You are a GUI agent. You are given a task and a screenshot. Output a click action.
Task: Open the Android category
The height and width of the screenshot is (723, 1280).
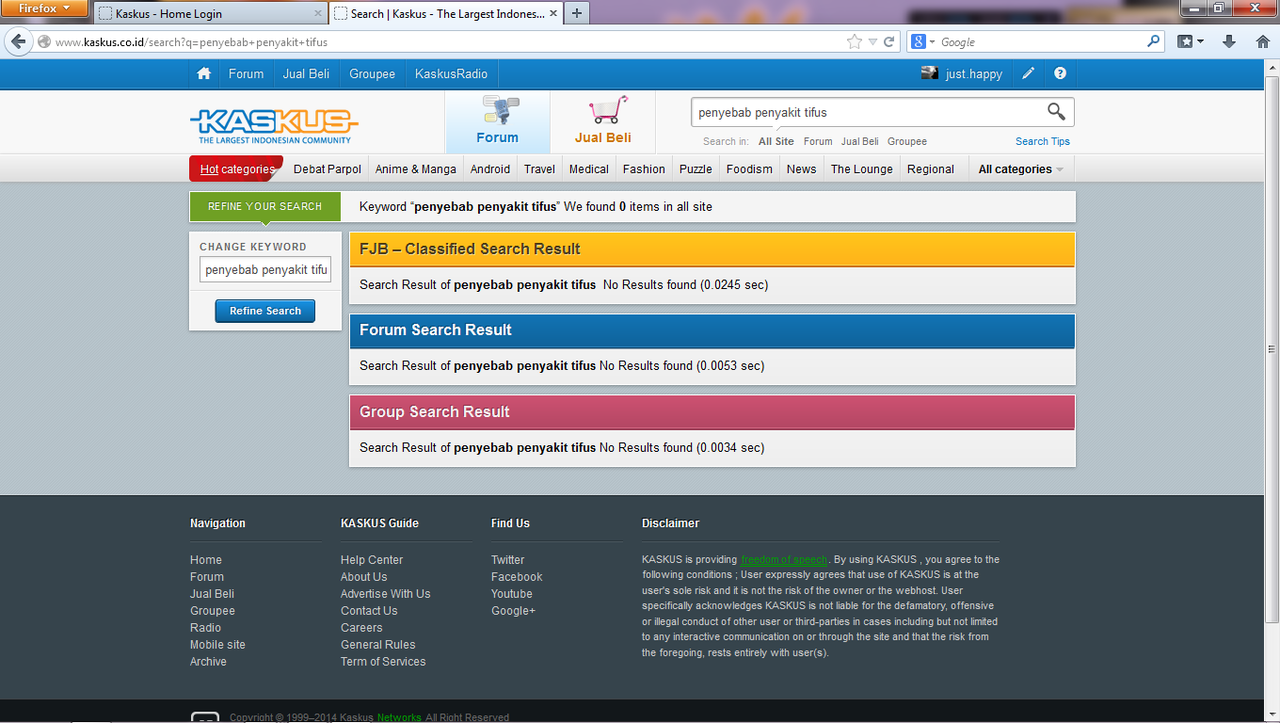click(x=490, y=169)
